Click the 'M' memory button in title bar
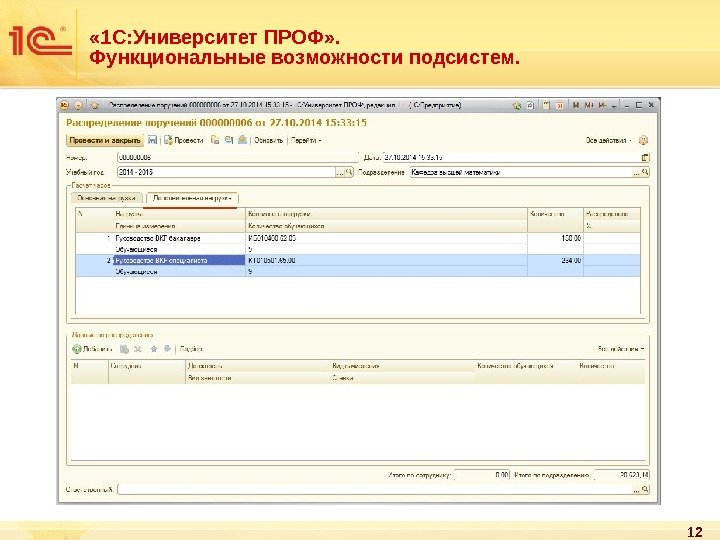Viewport: 720px width, 540px height. point(575,106)
